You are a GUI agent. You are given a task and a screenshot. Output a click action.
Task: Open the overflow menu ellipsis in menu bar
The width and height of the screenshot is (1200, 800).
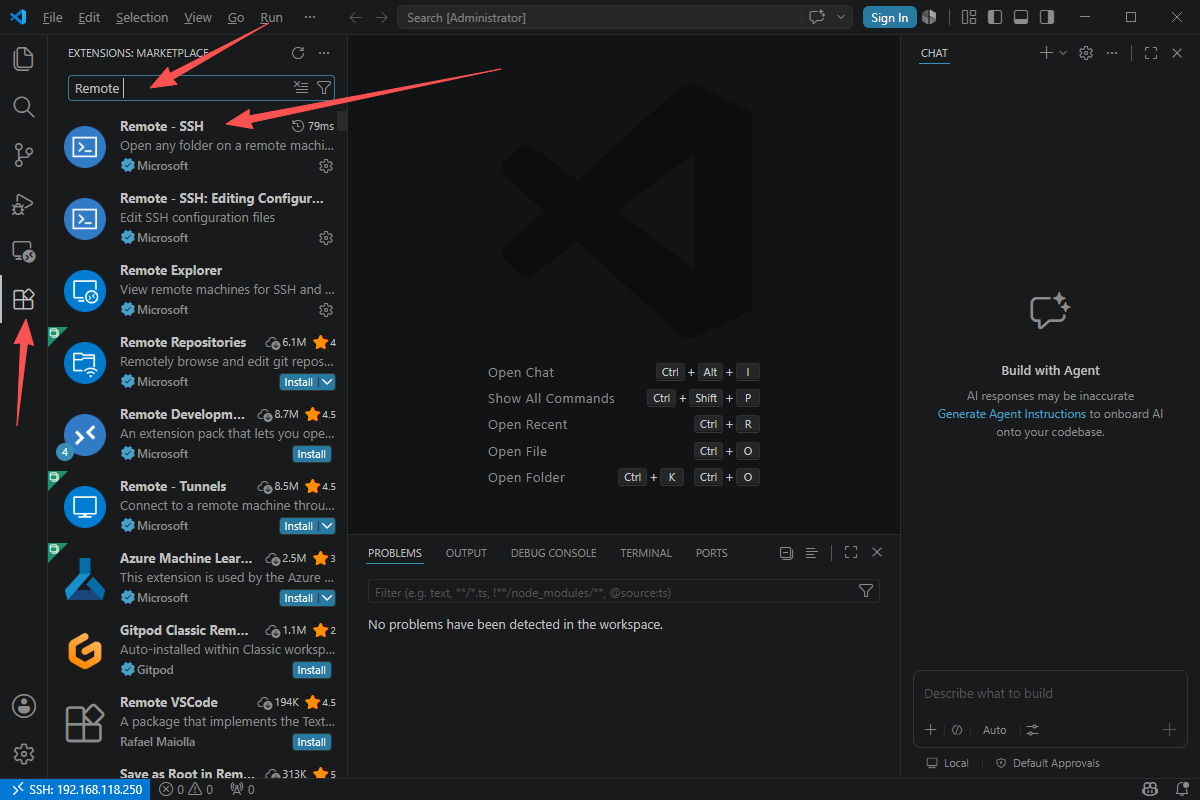point(310,17)
